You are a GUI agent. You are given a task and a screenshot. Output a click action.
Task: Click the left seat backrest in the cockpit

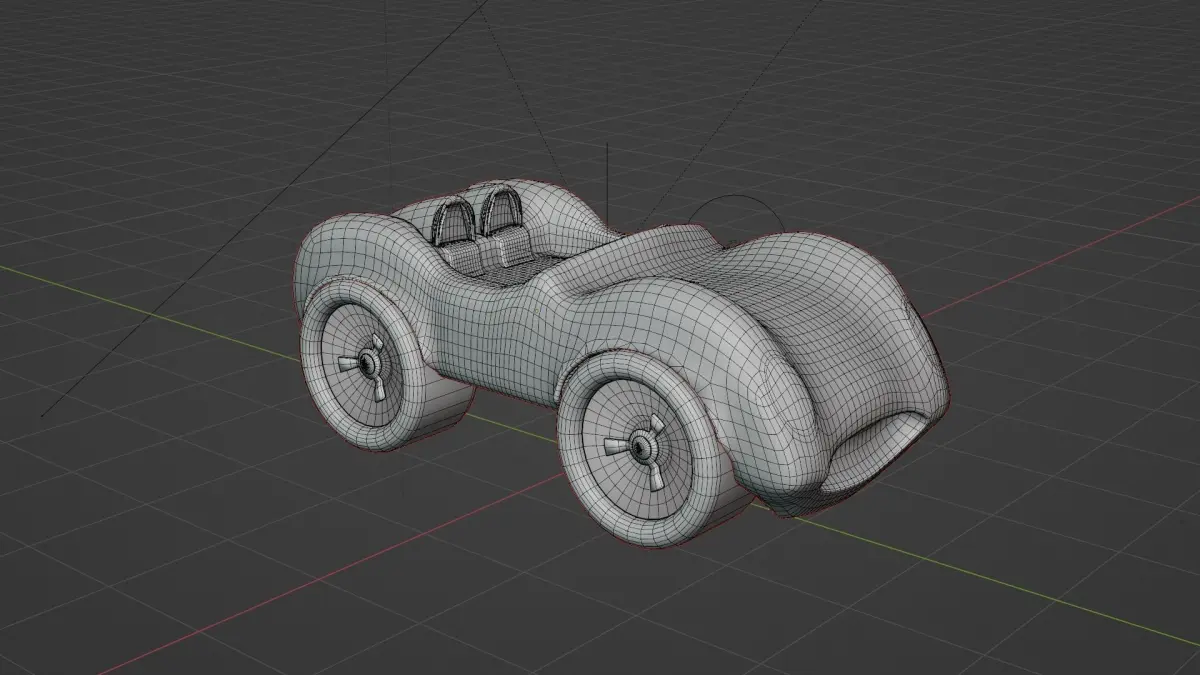pos(454,220)
